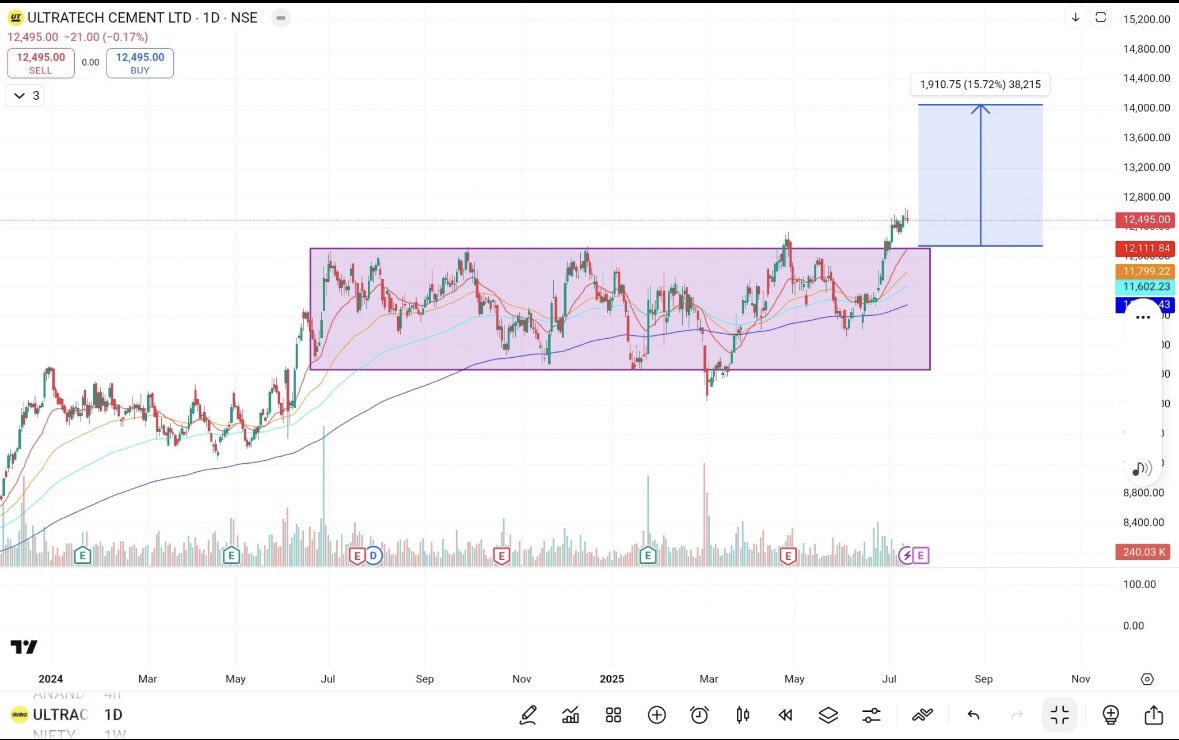Image resolution: width=1179 pixels, height=740 pixels.
Task: Tap the 100.00 value on the lower pane scale
Action: pyautogui.click(x=1139, y=584)
